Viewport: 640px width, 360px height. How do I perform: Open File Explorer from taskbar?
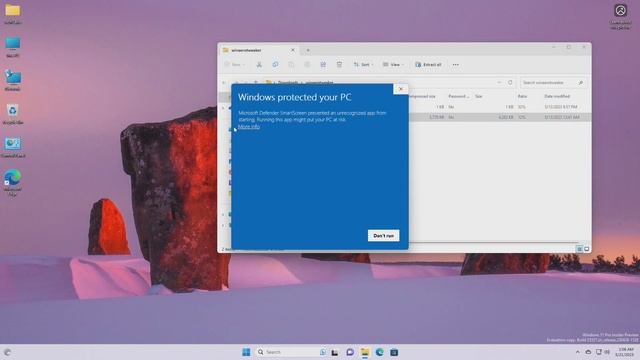364,352
